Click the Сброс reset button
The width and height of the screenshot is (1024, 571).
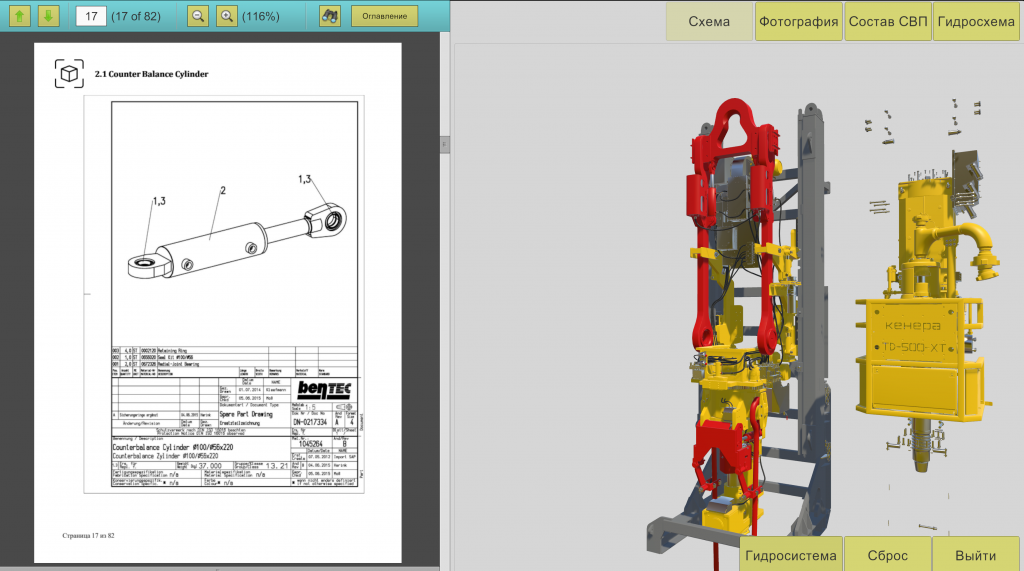[x=888, y=555]
